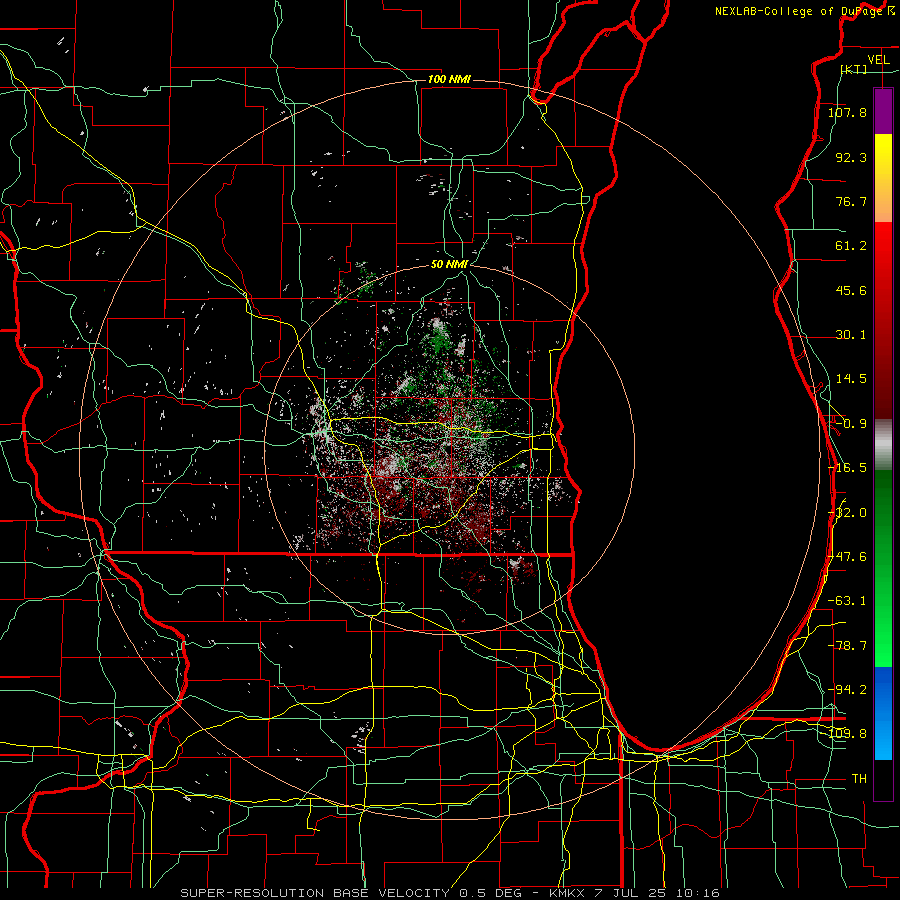Screen dimensions: 900x900
Task: Click the -63.1 legend value
Action: 847,601
